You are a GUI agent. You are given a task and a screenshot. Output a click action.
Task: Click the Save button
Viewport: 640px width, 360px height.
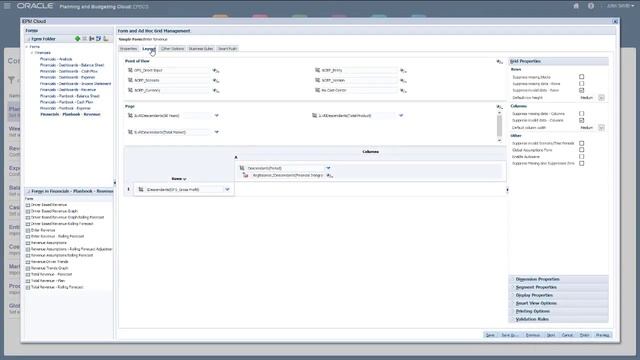pos(490,335)
